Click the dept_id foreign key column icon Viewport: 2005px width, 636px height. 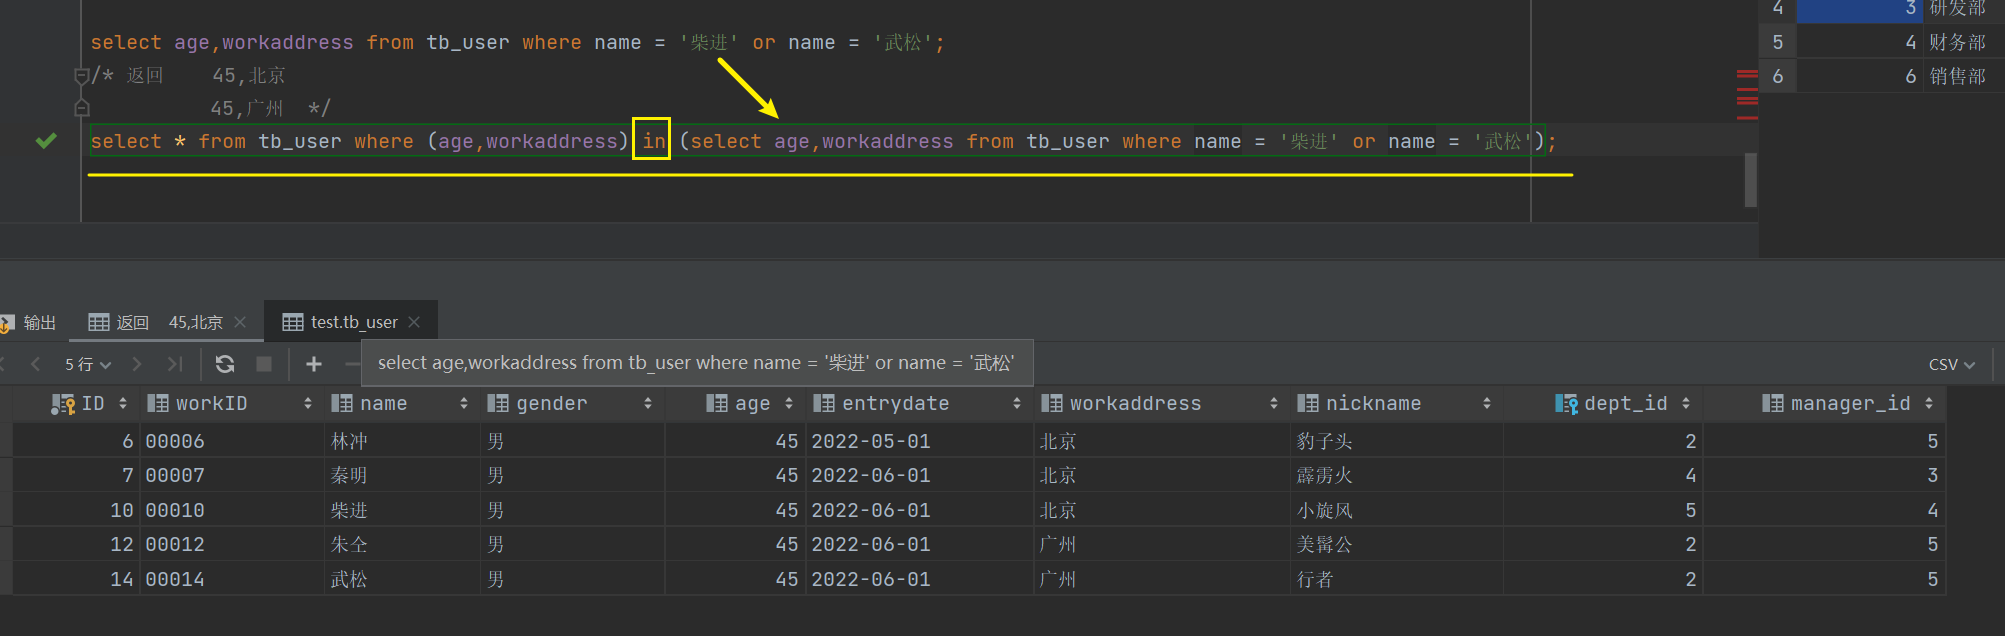click(1566, 404)
